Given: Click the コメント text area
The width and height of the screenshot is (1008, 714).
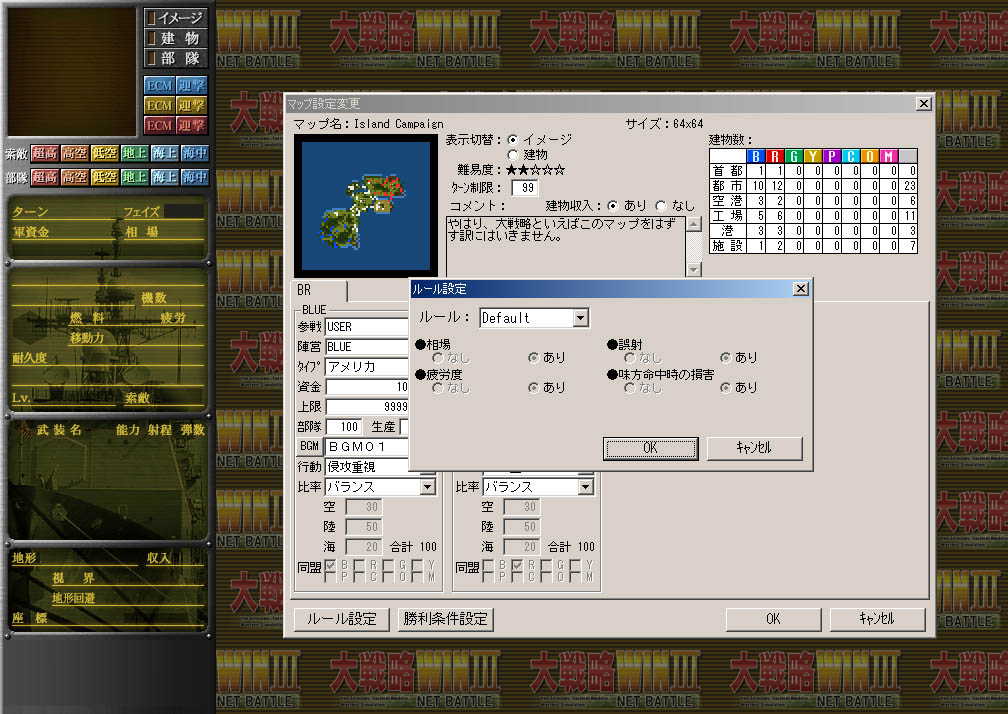Looking at the screenshot, I should click(566, 246).
